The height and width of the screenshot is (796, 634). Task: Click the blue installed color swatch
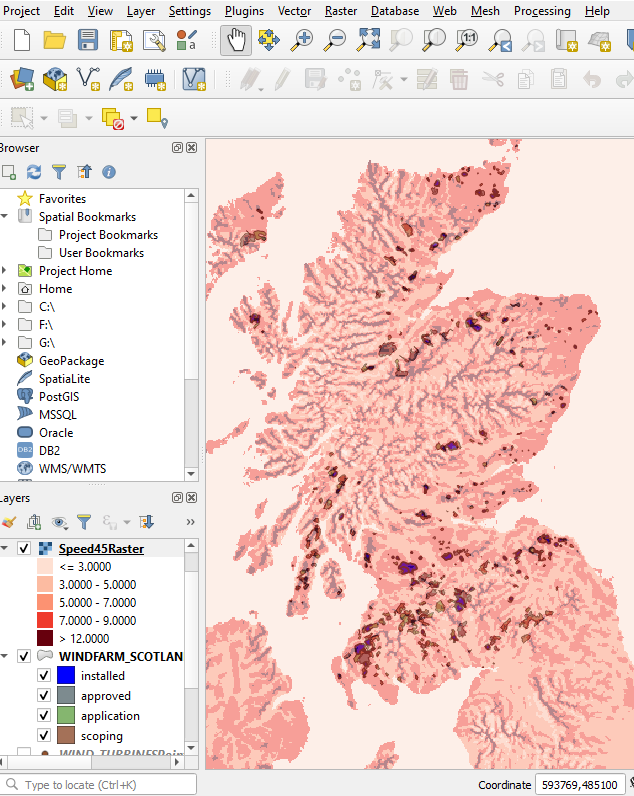coord(66,675)
